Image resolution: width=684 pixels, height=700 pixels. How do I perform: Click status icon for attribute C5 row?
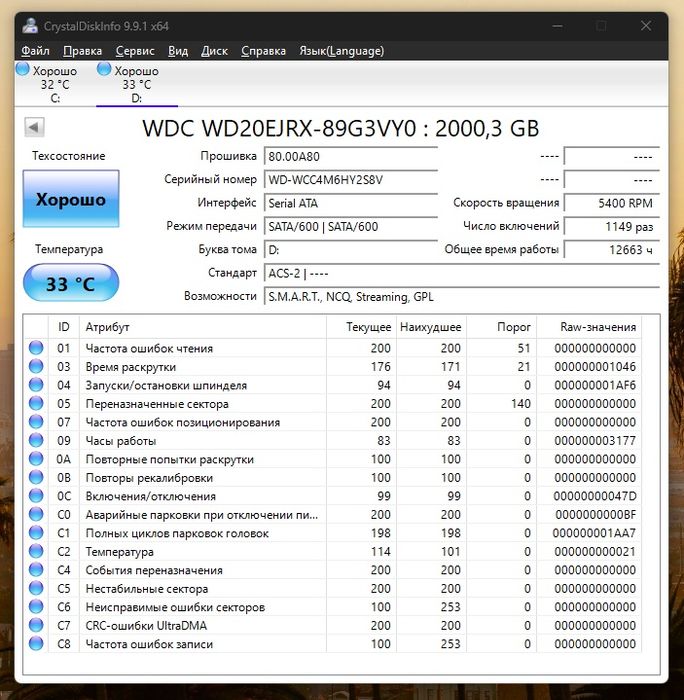(x=36, y=588)
